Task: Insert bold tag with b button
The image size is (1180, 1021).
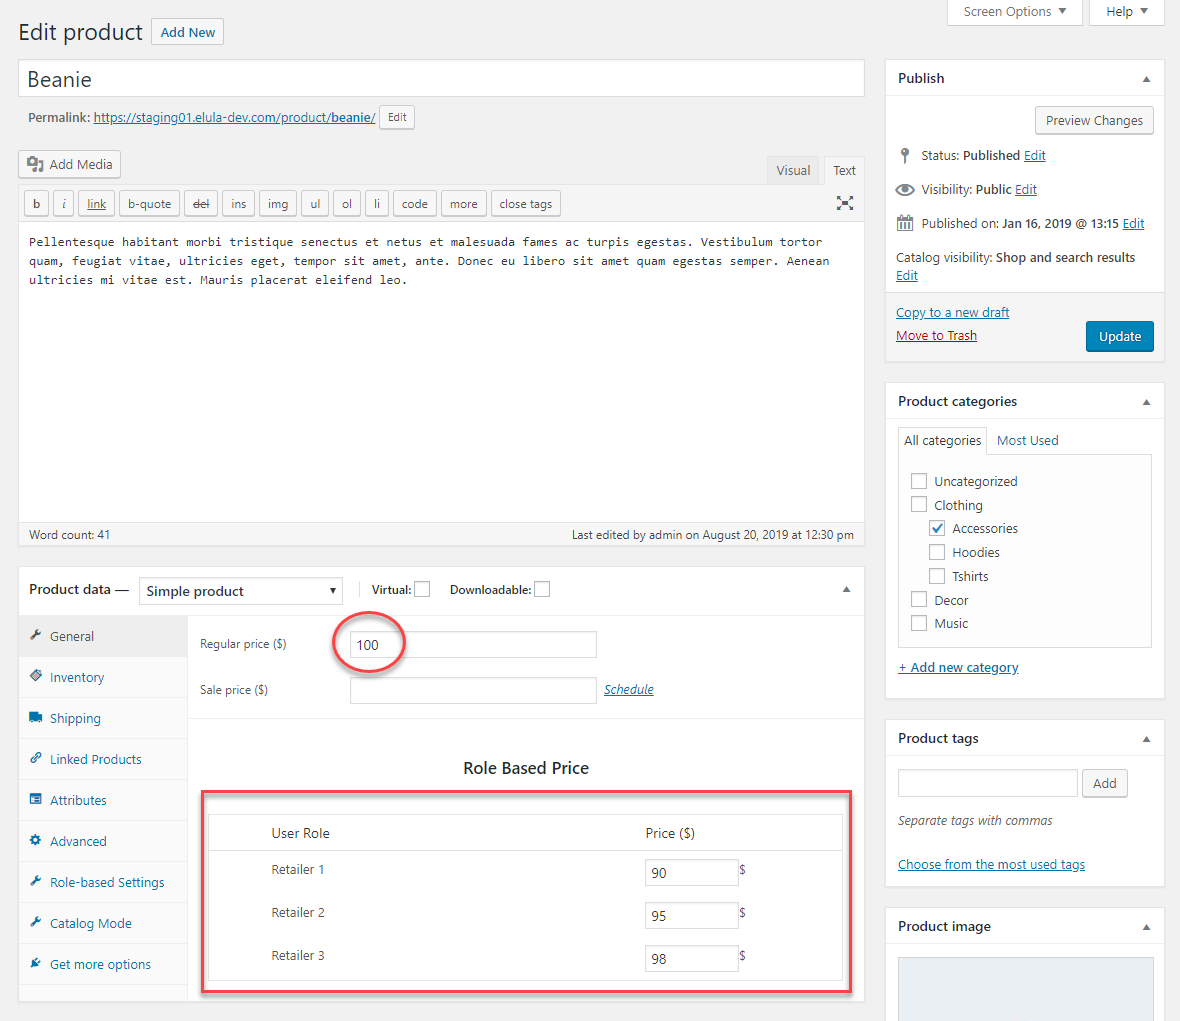Action: pyautogui.click(x=36, y=204)
